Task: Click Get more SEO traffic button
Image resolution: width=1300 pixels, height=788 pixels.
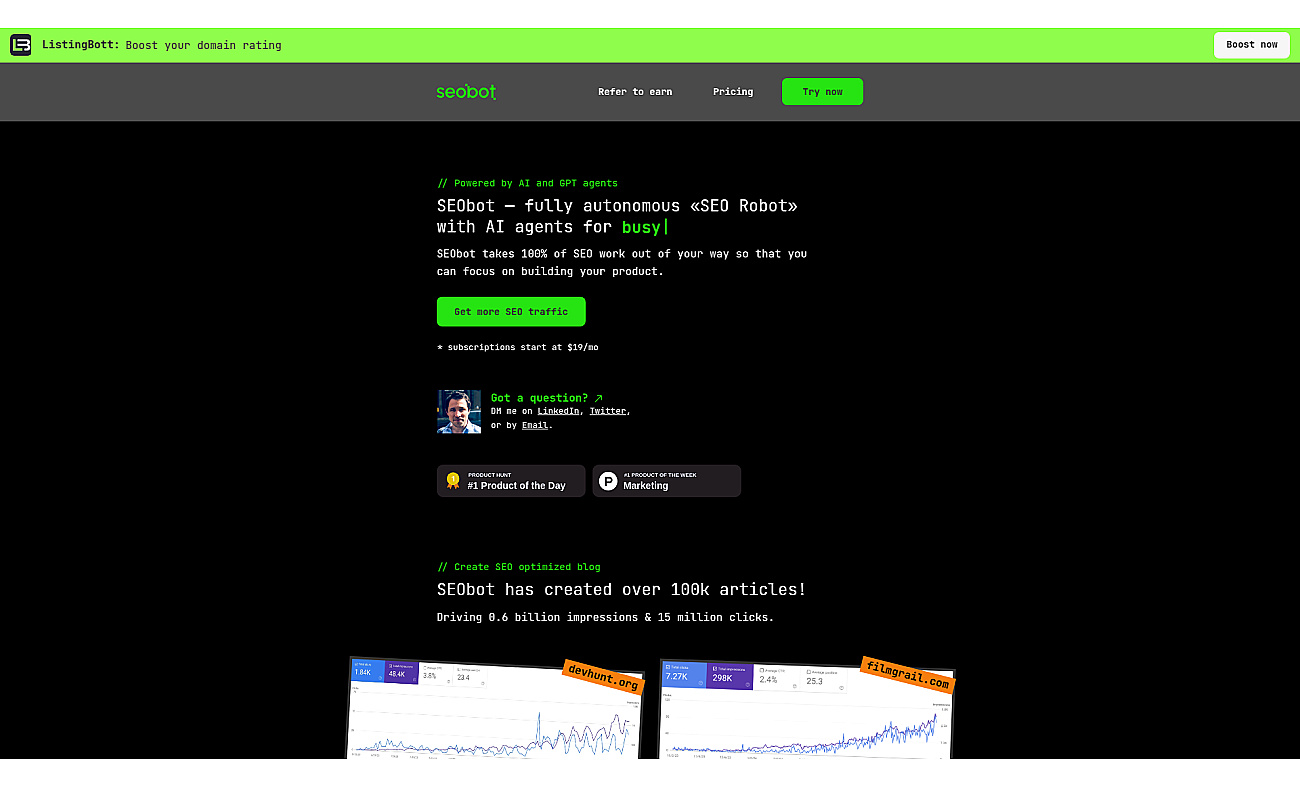Action: pos(511,312)
